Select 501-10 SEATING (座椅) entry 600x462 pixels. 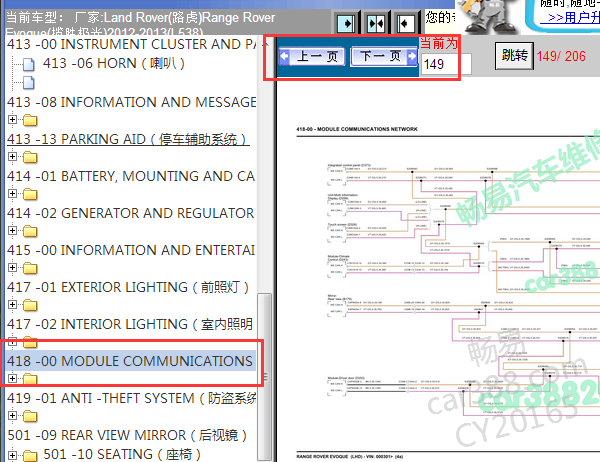(122, 454)
